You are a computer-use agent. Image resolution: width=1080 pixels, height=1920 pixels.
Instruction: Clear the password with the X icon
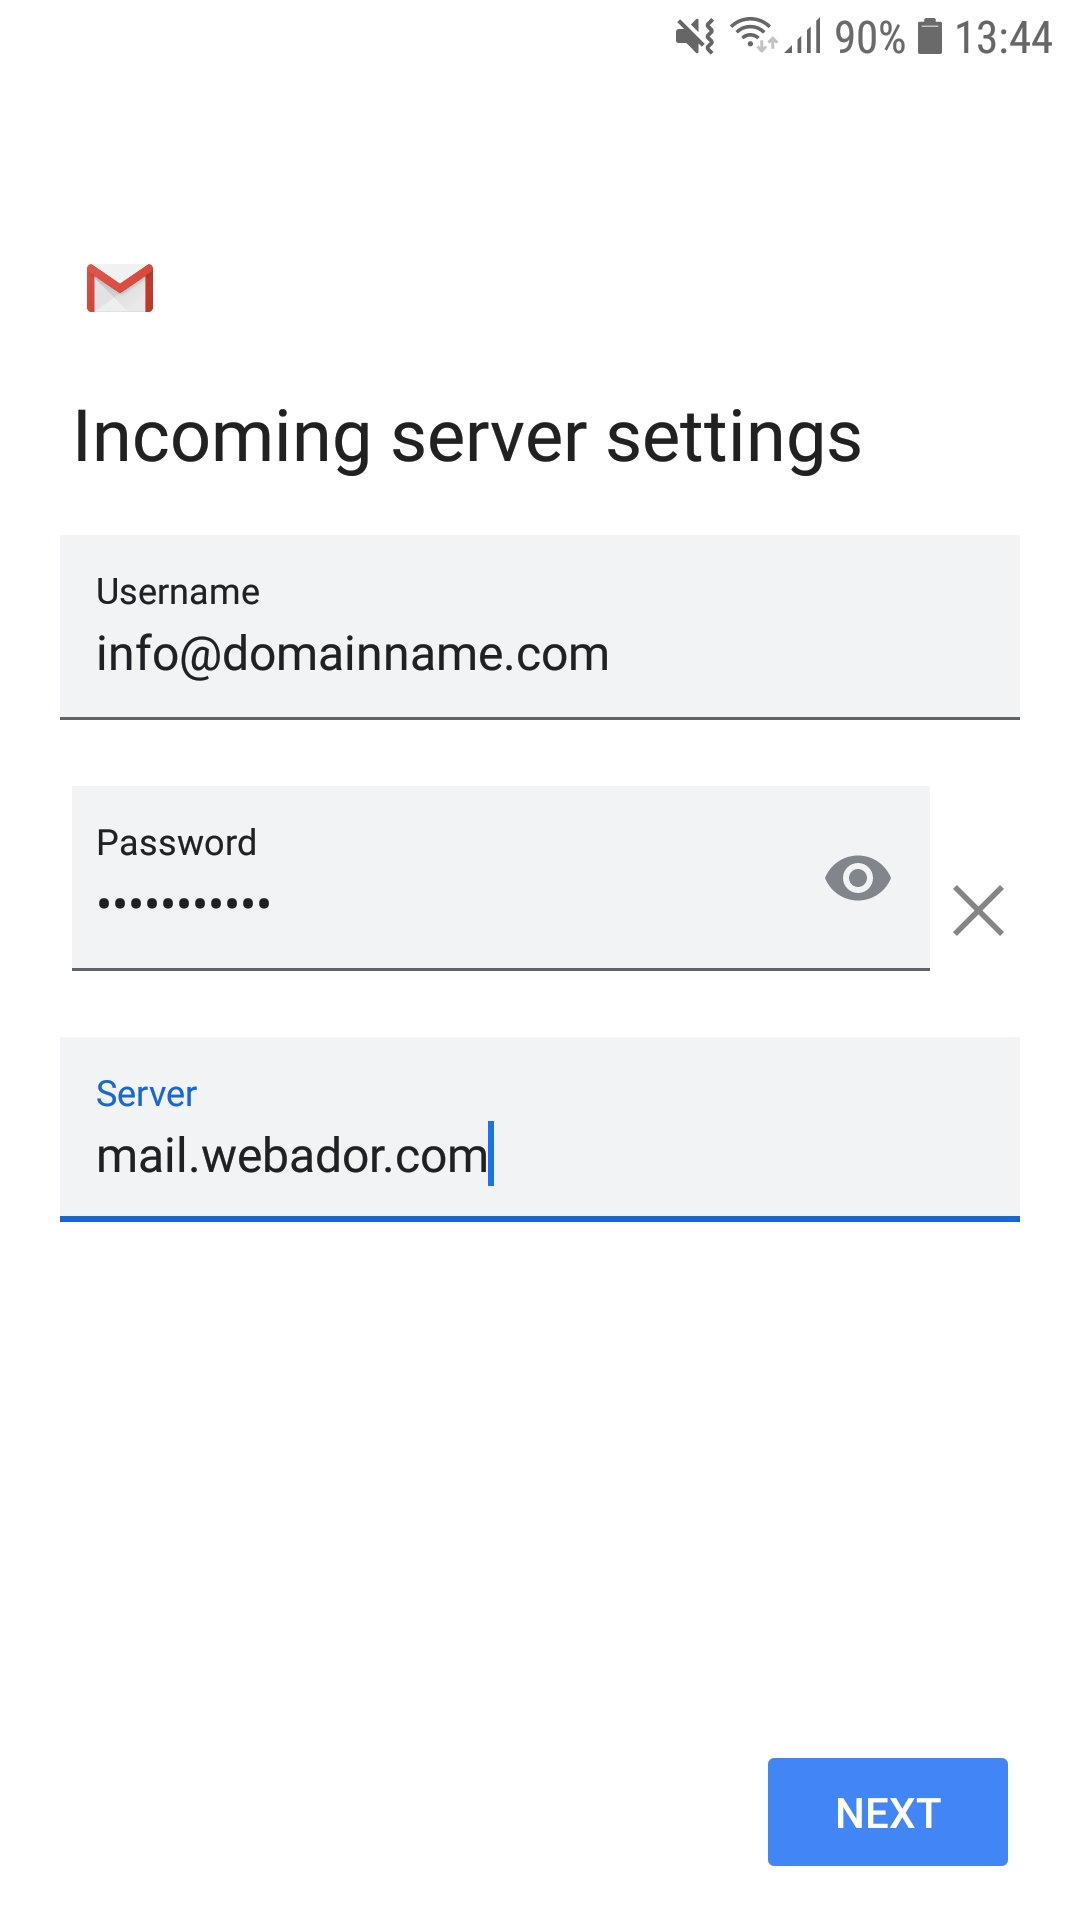978,910
